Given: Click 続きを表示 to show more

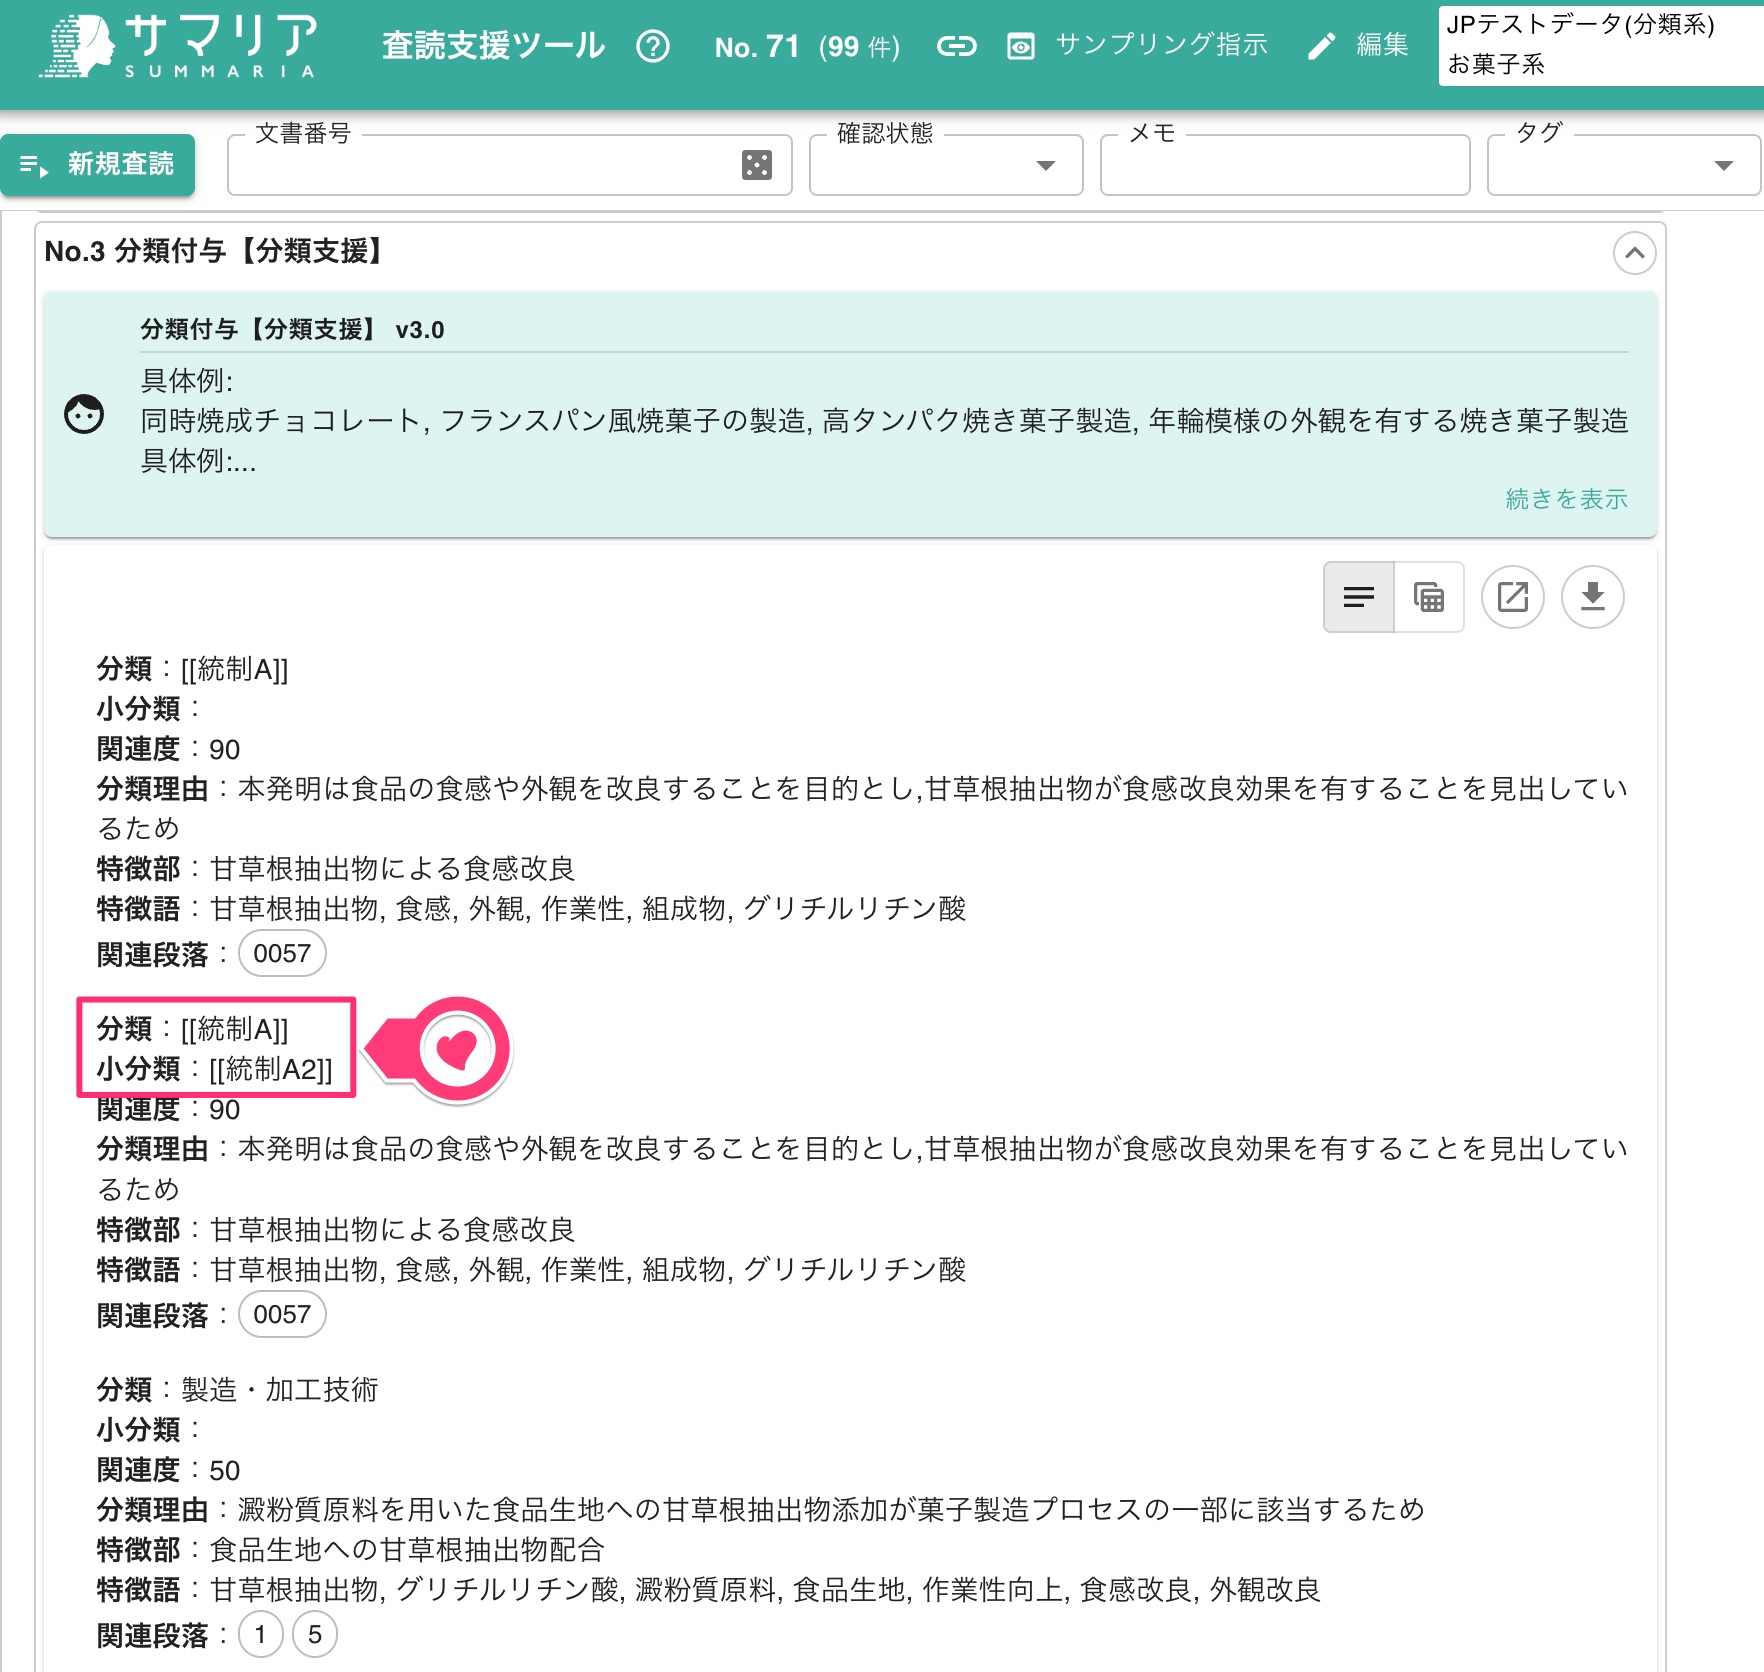Looking at the screenshot, I should point(1566,499).
